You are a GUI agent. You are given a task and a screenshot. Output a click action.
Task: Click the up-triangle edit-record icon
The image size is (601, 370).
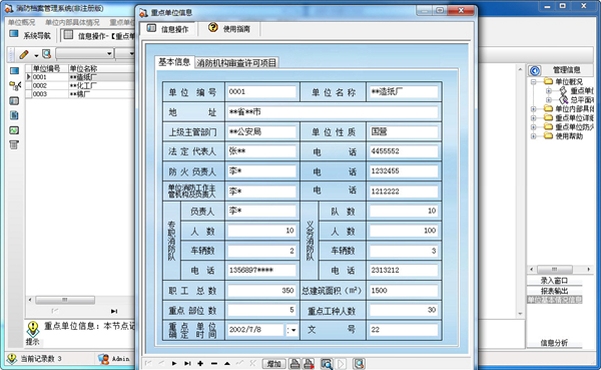227,363
